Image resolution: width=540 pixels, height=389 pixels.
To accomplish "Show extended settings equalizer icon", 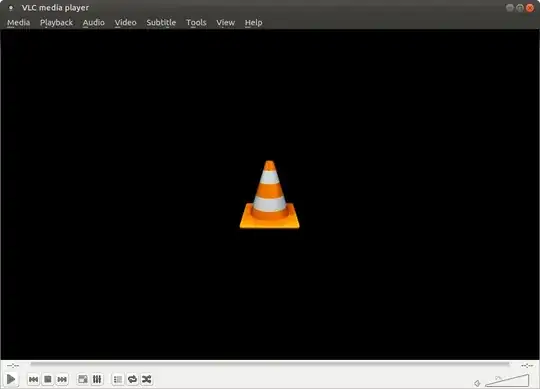I will pyautogui.click(x=97, y=379).
